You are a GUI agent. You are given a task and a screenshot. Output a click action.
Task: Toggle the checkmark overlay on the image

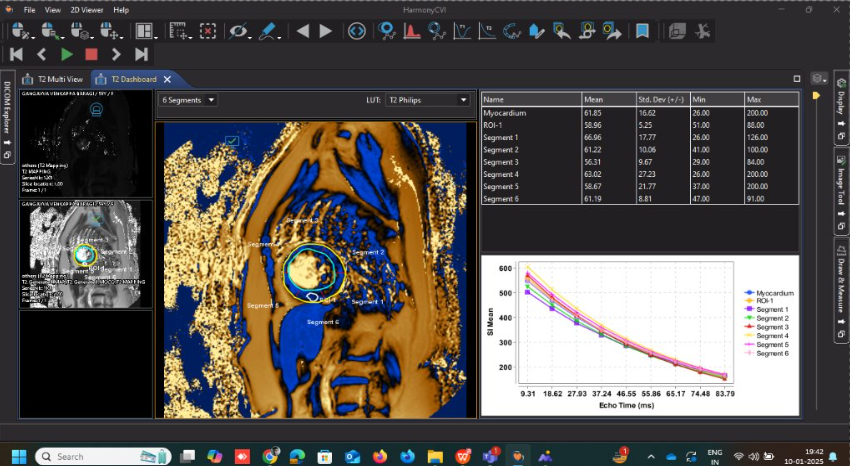[x=232, y=142]
